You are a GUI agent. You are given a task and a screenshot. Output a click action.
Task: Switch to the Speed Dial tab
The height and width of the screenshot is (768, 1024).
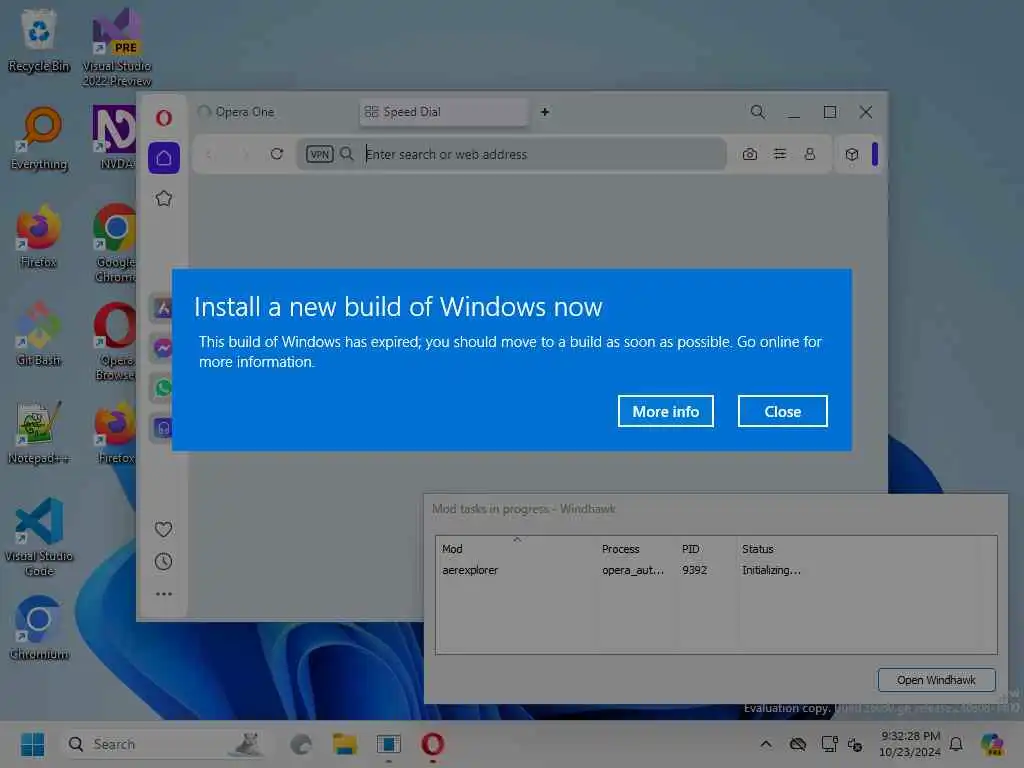[444, 112]
